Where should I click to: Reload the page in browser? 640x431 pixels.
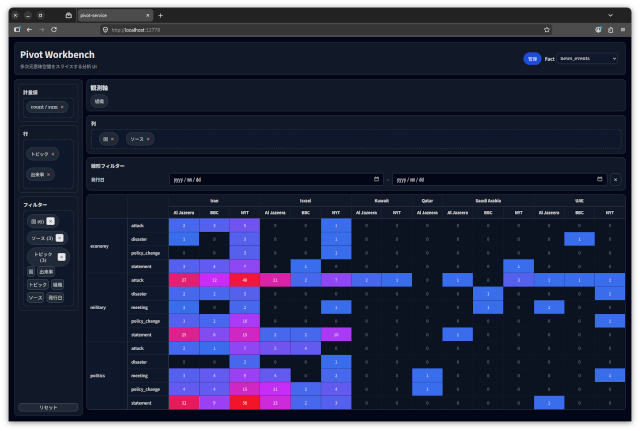click(x=54, y=29)
